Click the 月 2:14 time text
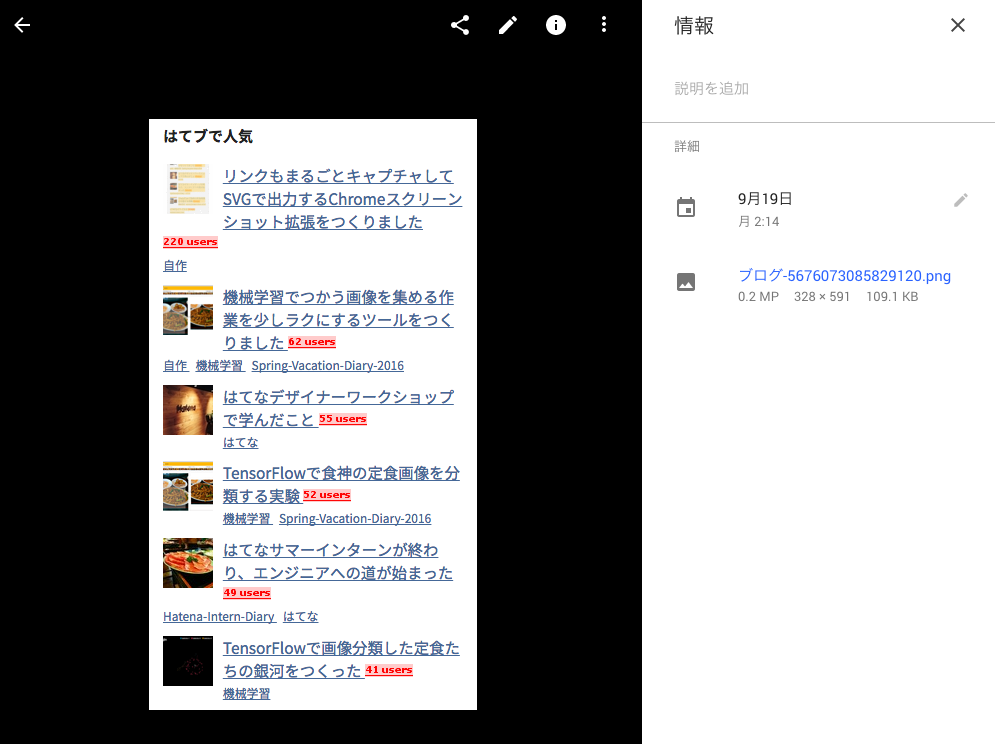The height and width of the screenshot is (744, 995). (x=758, y=222)
